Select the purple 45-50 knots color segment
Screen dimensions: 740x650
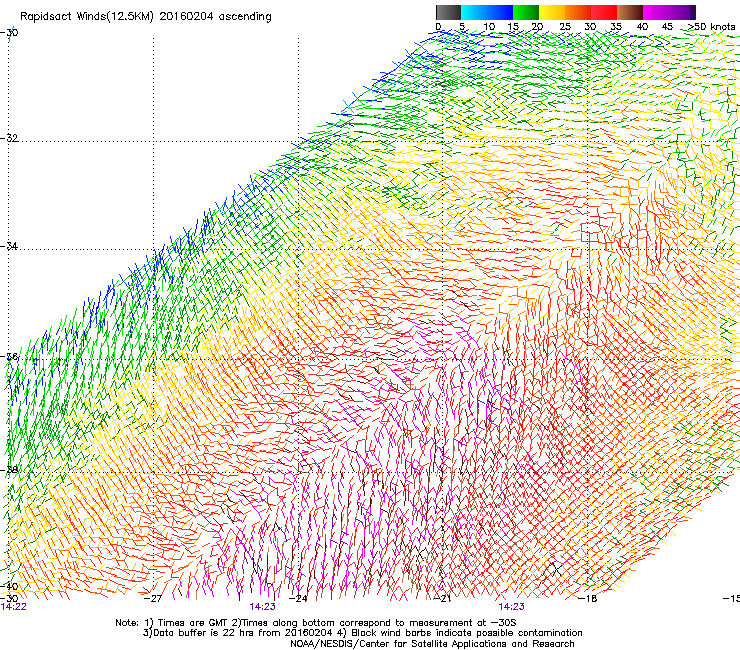click(682, 12)
